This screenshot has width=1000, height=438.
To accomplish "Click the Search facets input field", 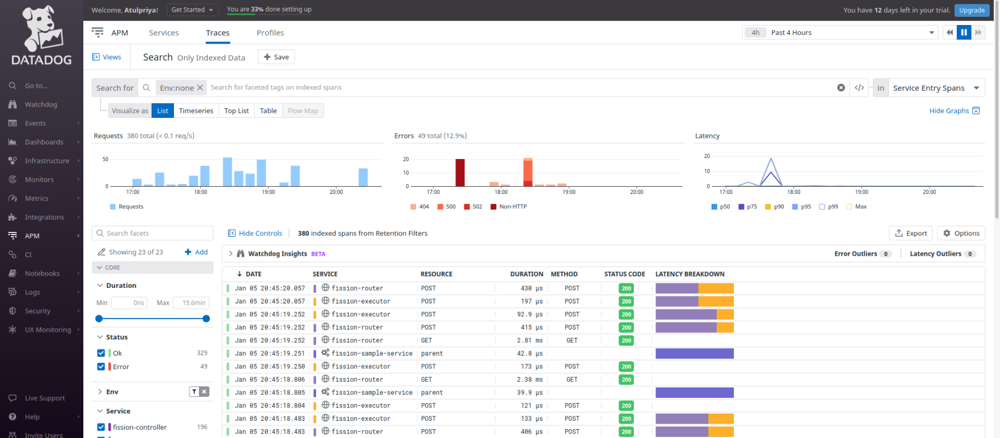I will tap(155, 233).
